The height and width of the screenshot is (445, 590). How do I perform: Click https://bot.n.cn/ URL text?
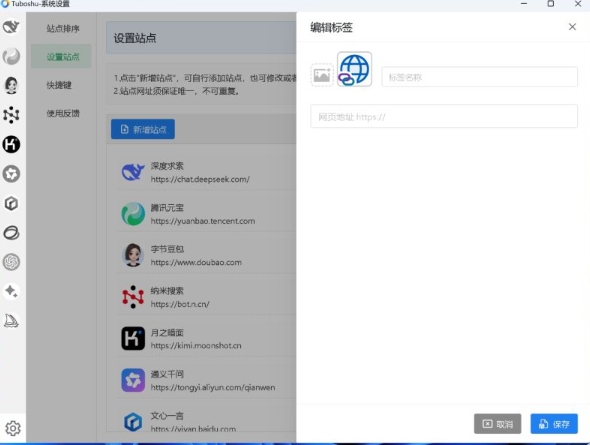coord(180,304)
